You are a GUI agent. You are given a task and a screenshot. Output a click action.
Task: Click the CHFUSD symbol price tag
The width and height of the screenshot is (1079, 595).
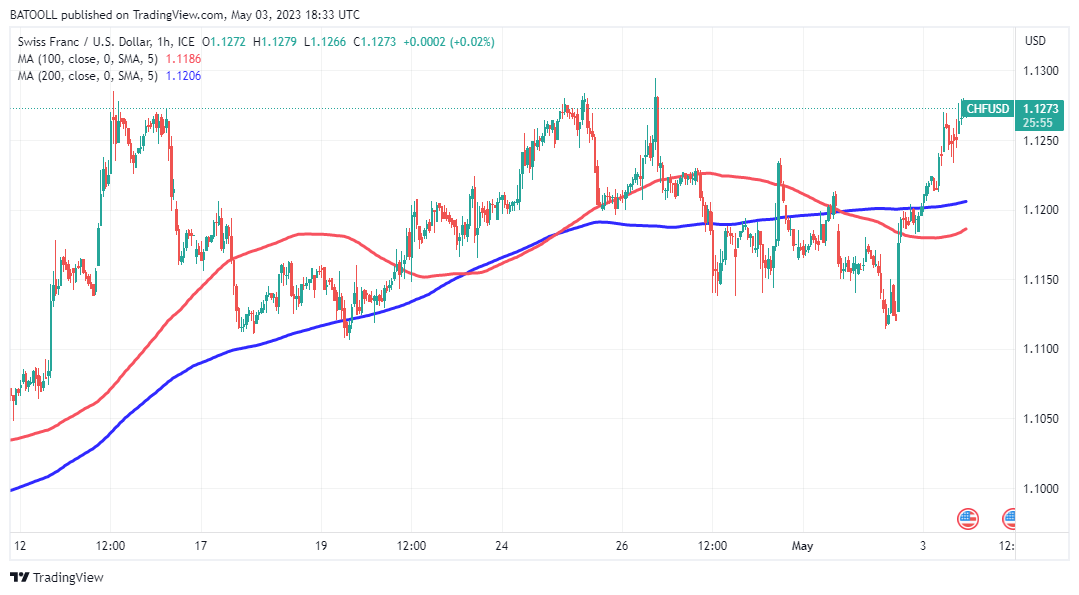988,108
